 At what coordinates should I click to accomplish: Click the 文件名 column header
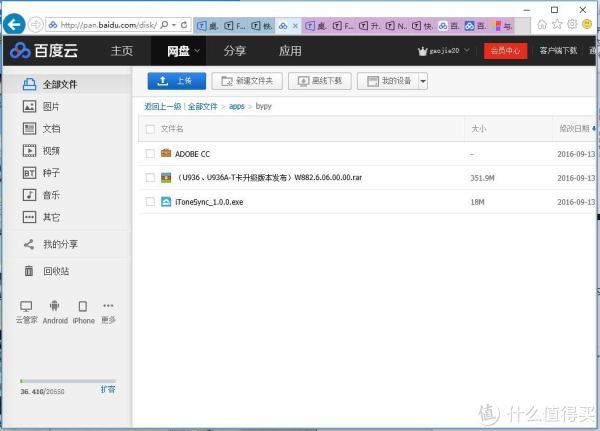pyautogui.click(x=172, y=129)
